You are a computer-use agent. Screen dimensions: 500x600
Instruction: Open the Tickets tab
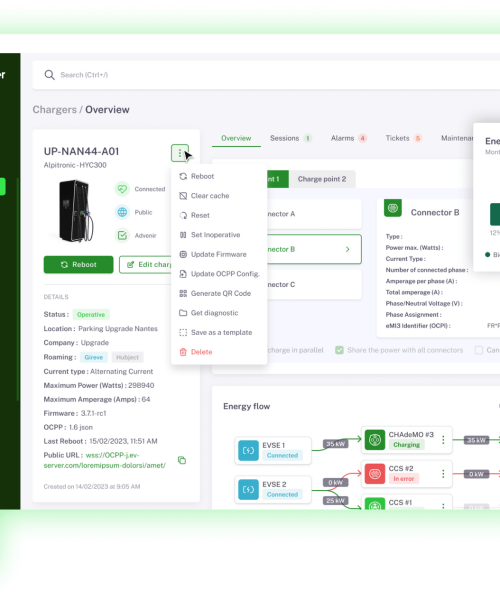click(404, 138)
